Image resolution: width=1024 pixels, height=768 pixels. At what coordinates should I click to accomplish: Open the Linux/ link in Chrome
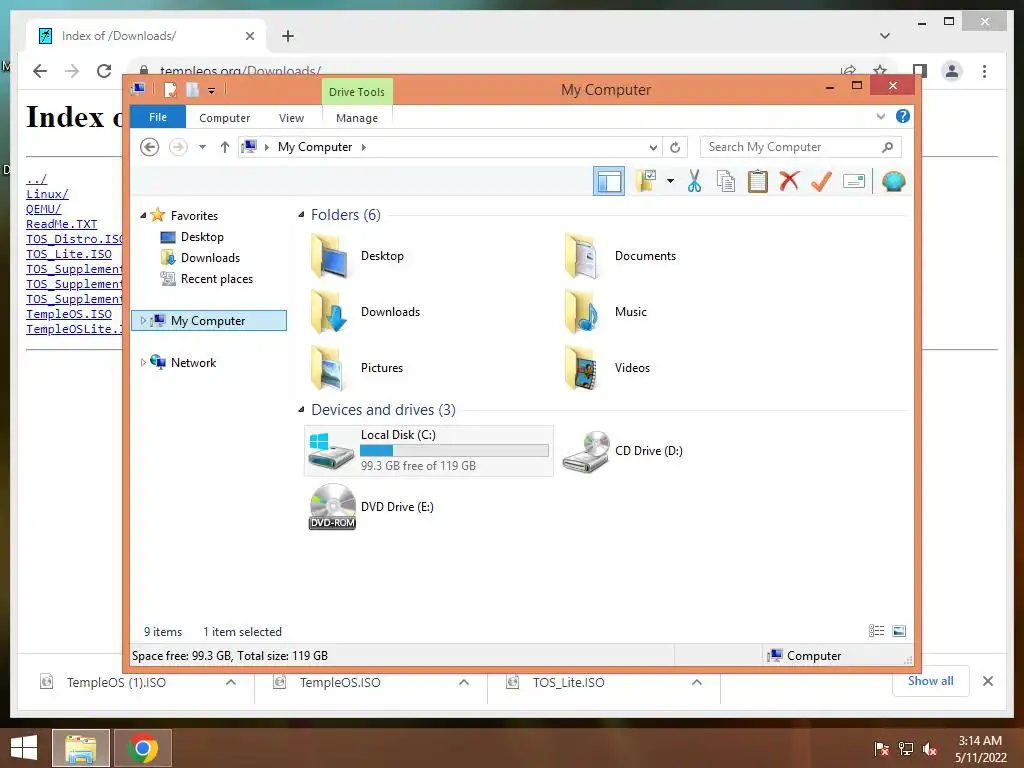47,194
